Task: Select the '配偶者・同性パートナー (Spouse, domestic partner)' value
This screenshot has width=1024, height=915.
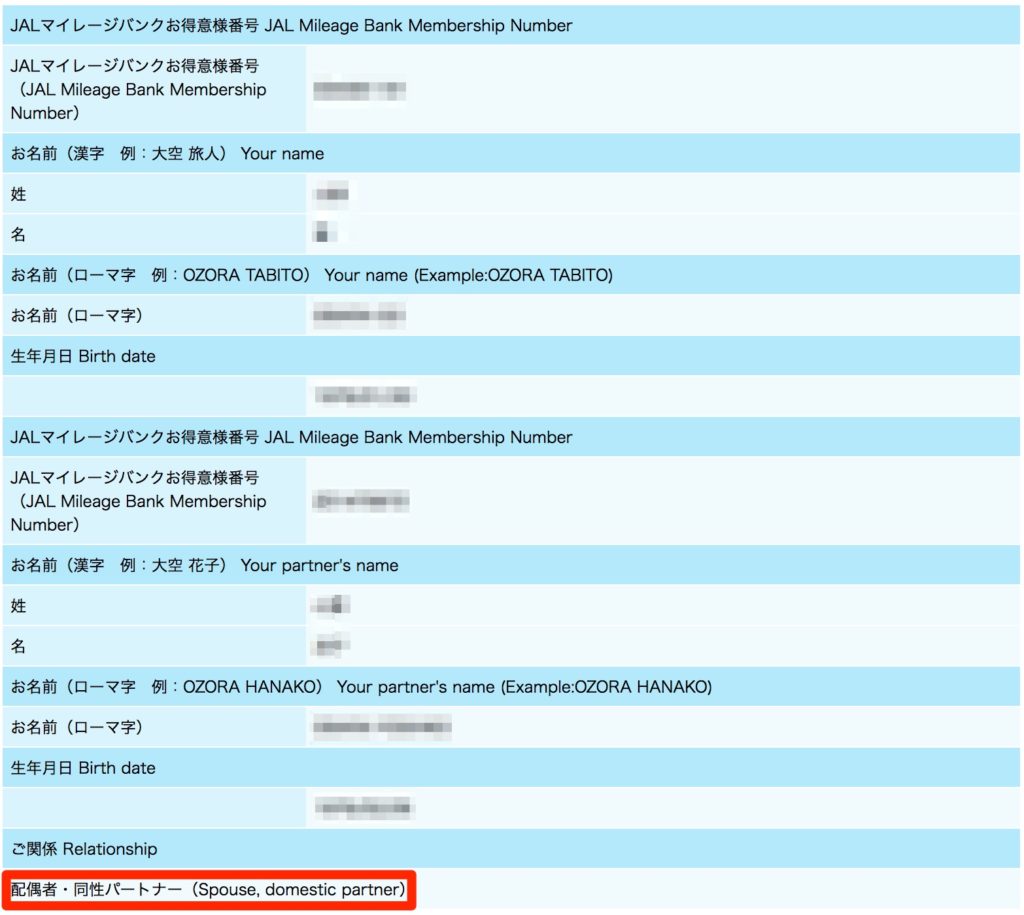Action: (208, 890)
